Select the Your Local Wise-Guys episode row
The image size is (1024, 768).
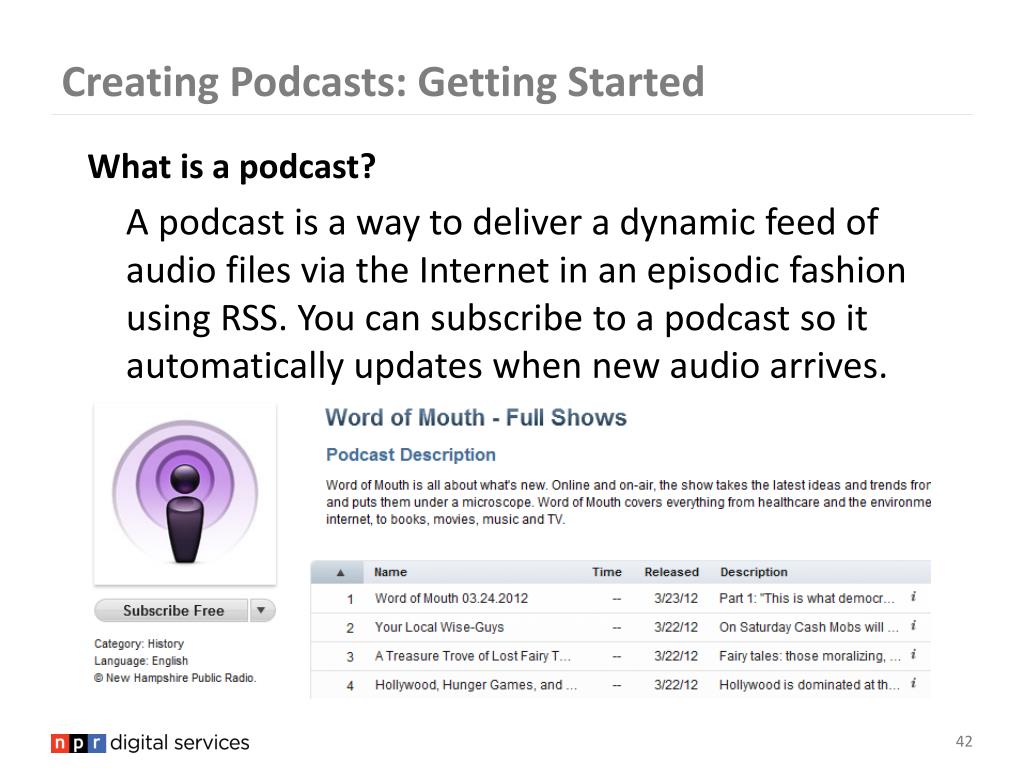tap(439, 628)
